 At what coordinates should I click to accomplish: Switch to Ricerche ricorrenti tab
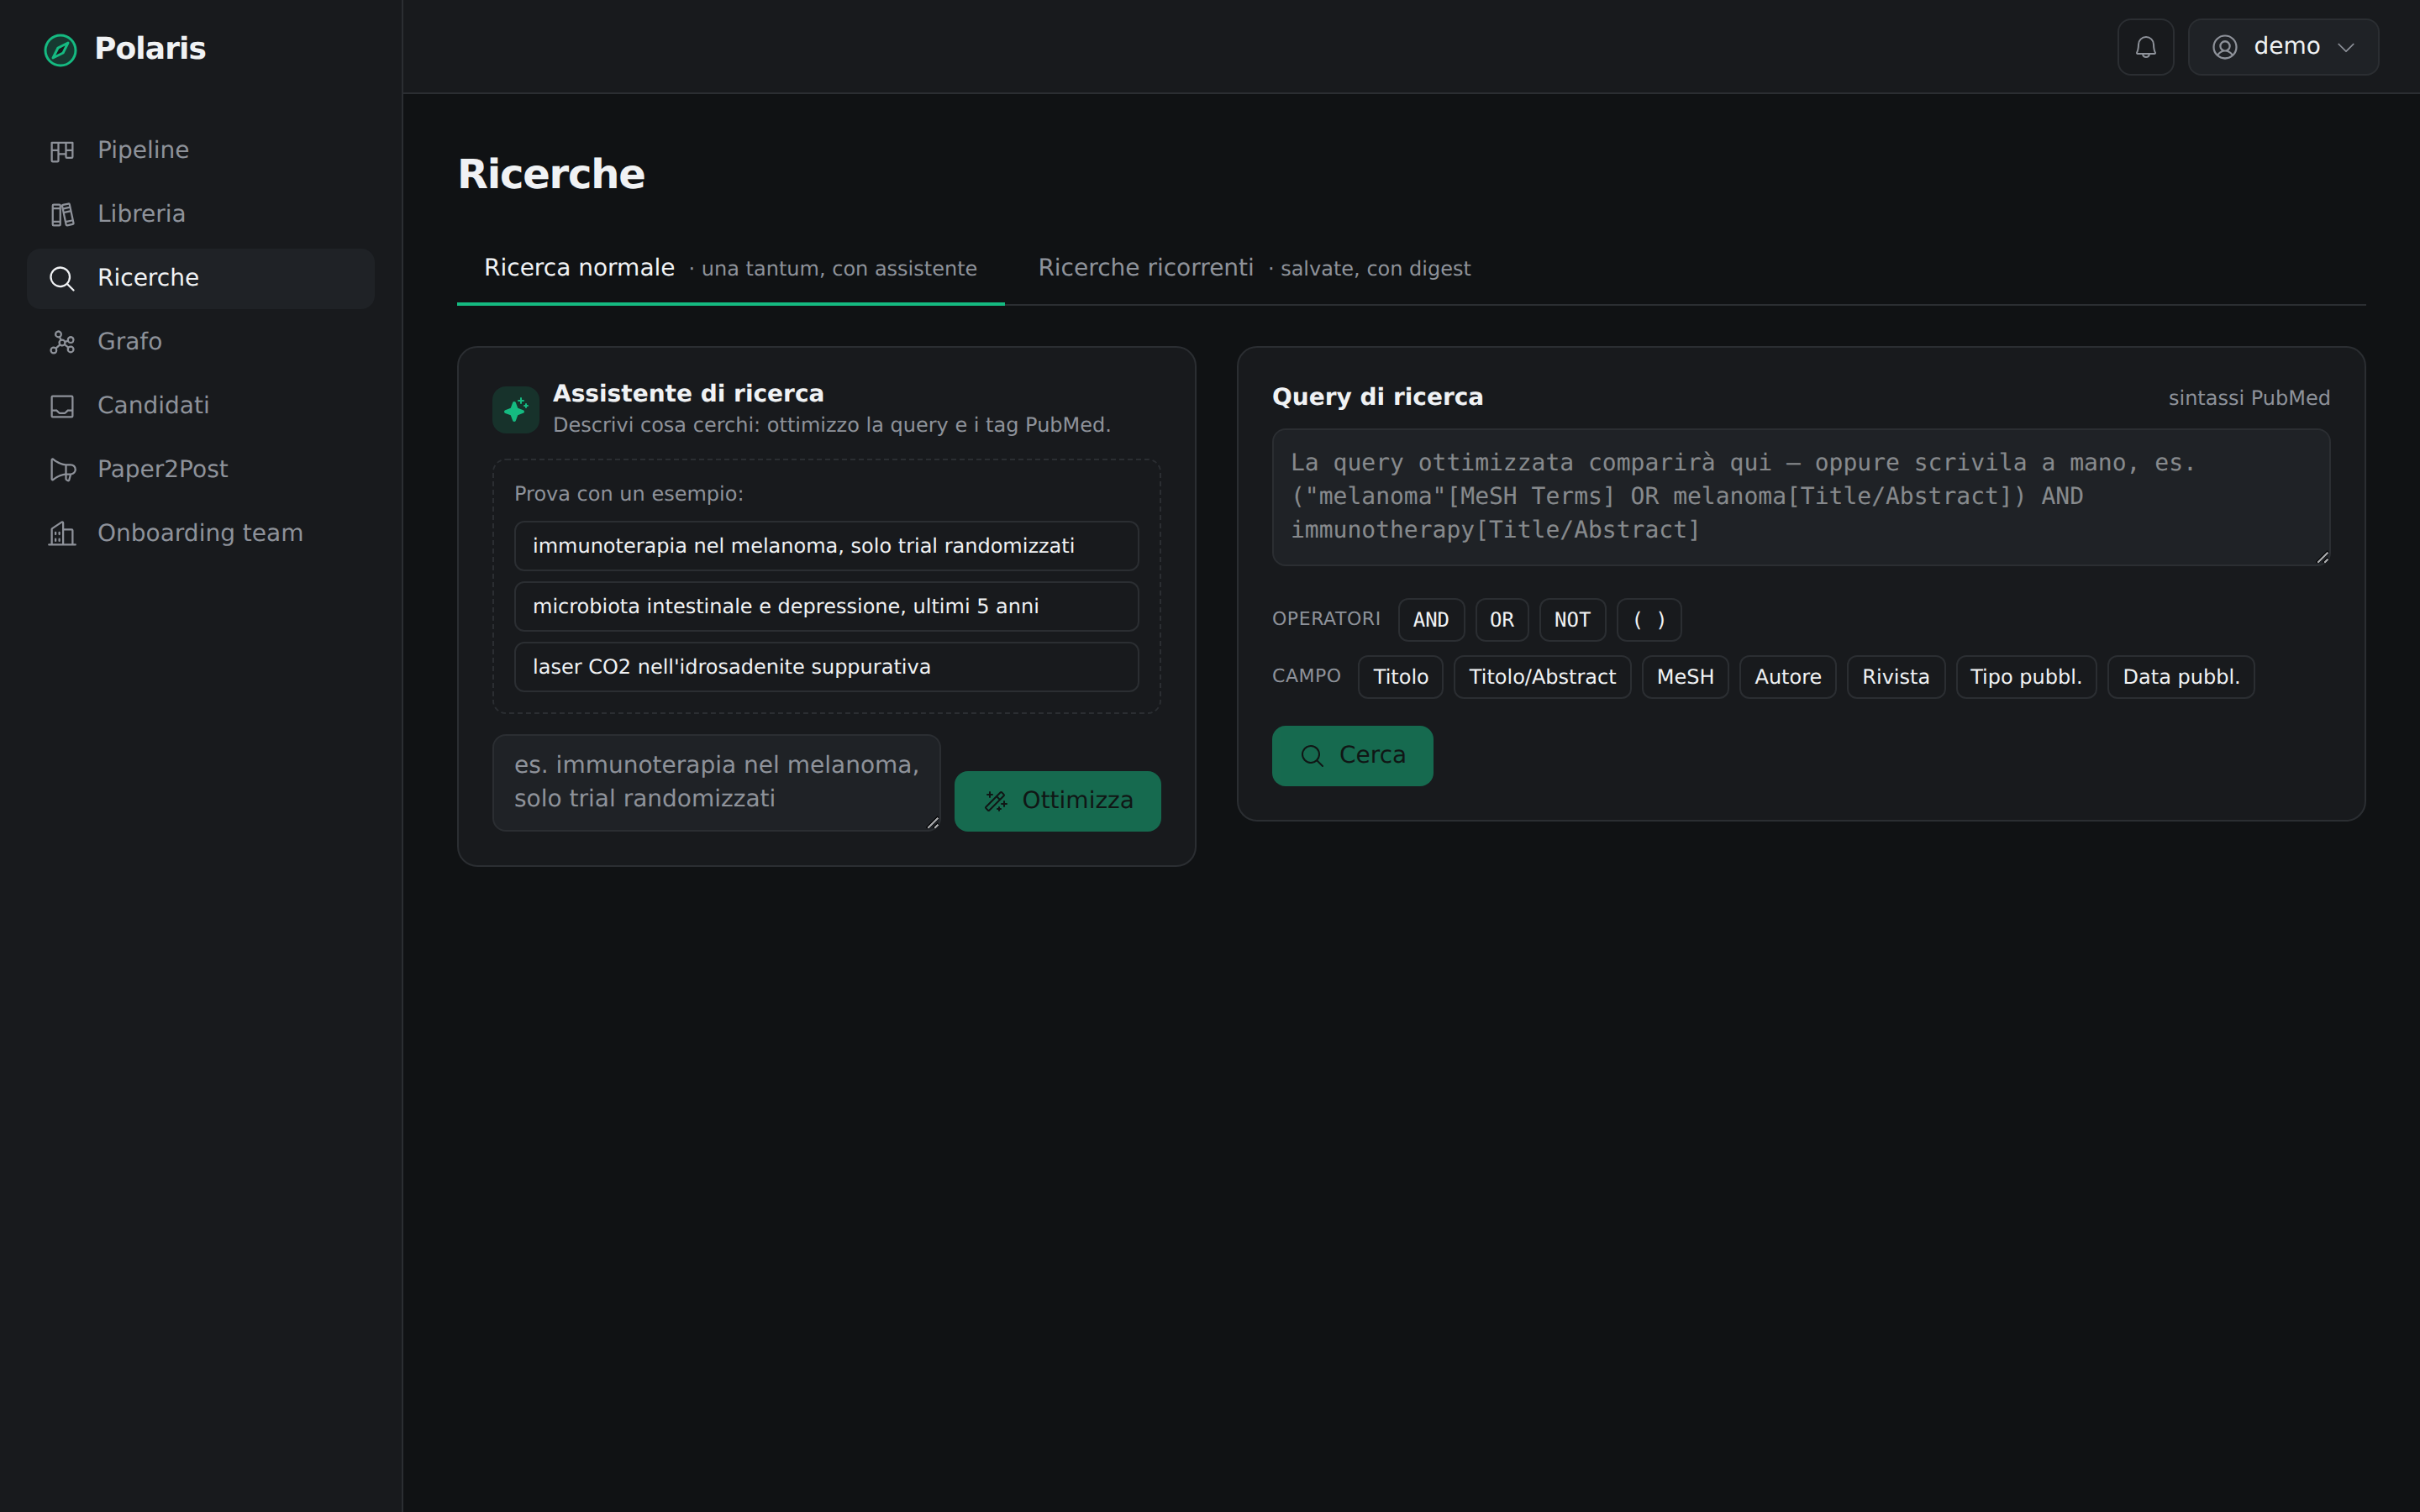(x=1254, y=268)
